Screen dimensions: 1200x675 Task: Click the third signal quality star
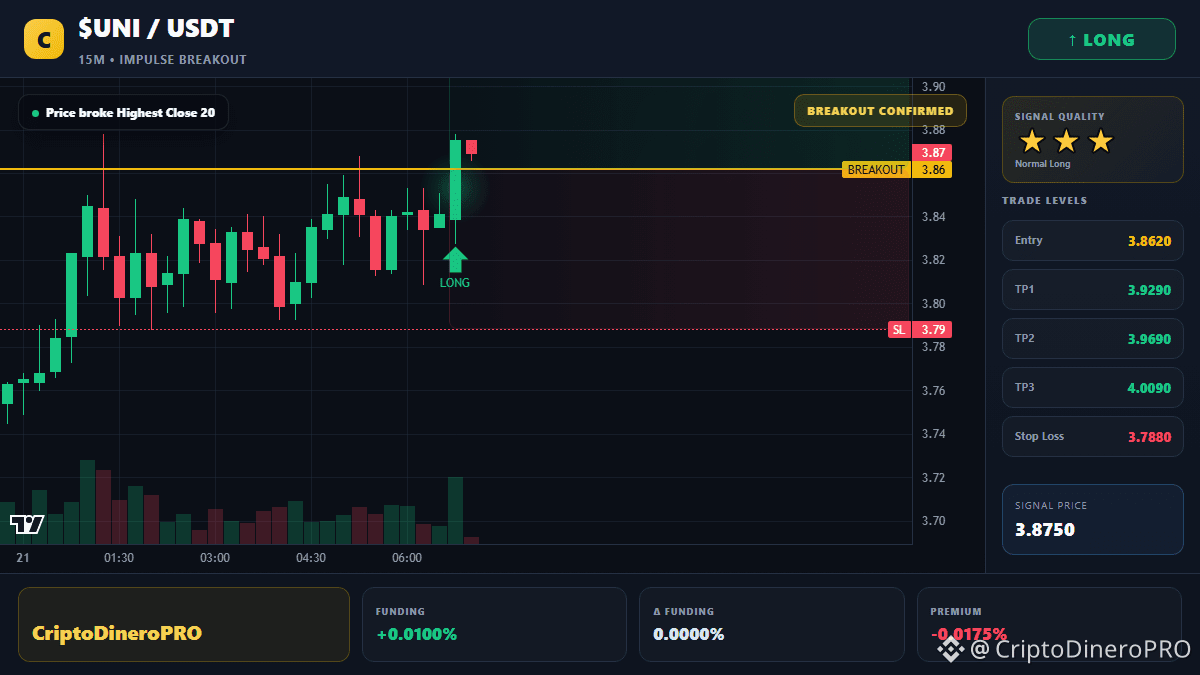(1100, 141)
